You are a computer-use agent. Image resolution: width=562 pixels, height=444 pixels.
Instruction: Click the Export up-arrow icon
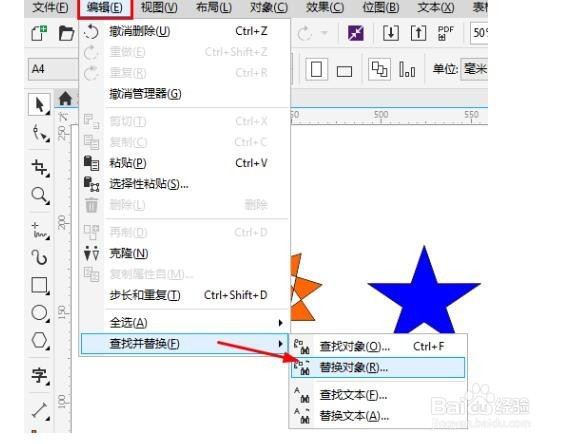[x=418, y=33]
